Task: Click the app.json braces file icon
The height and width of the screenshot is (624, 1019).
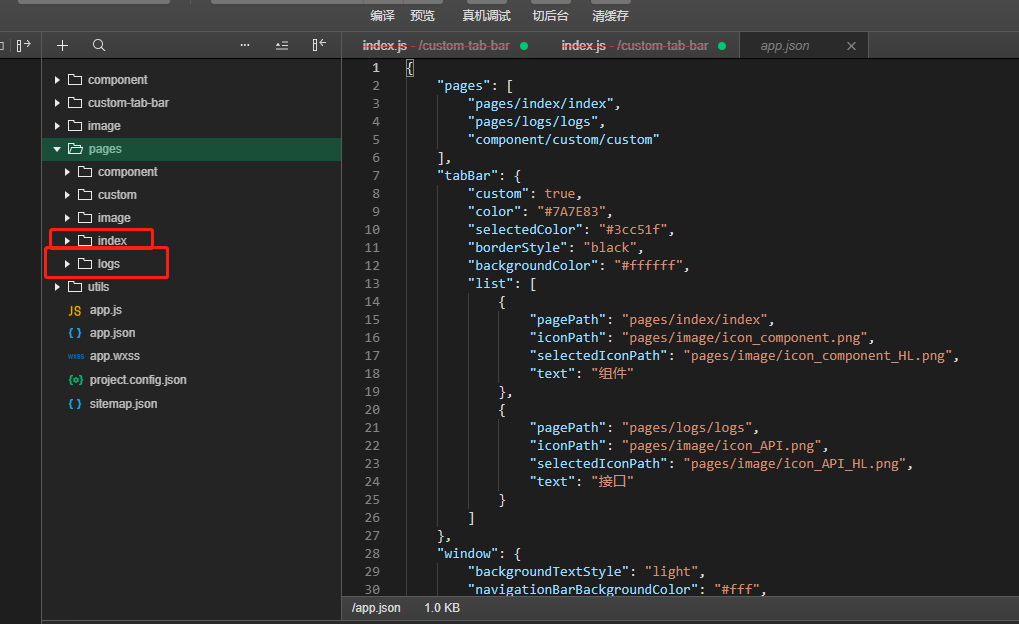Action: (x=75, y=333)
